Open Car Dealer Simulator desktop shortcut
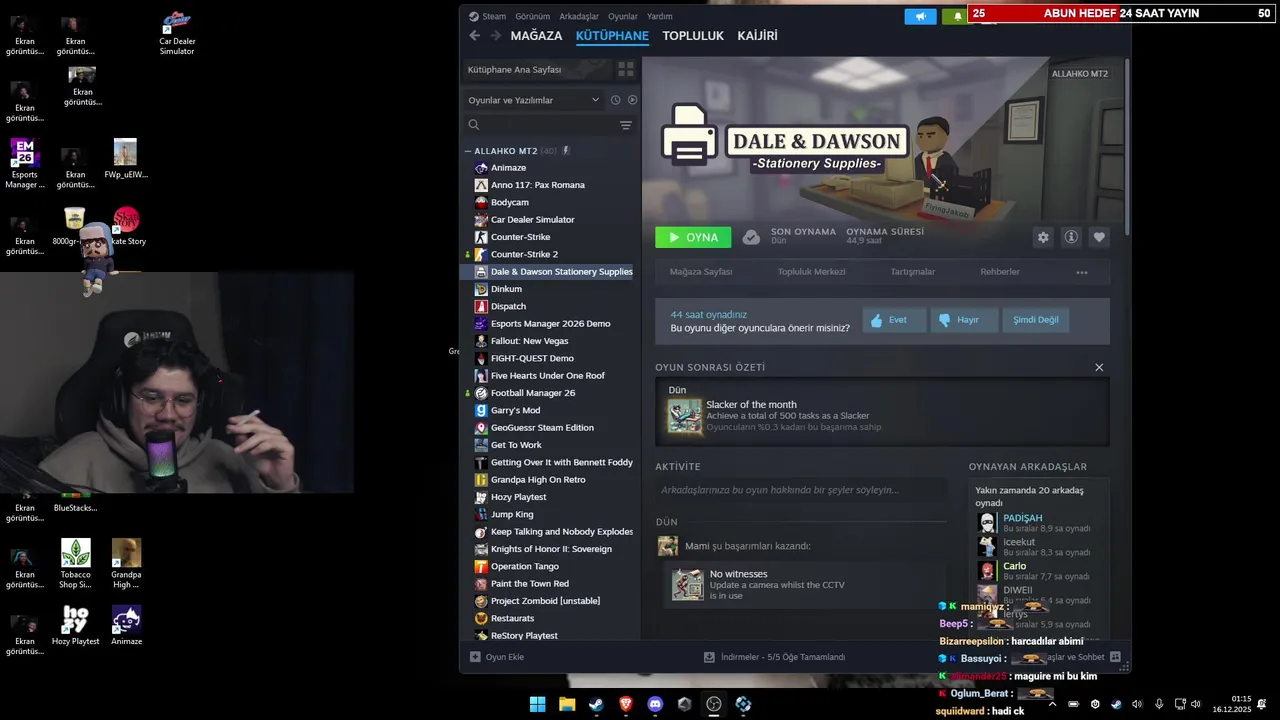The image size is (1280, 720). pos(177,33)
